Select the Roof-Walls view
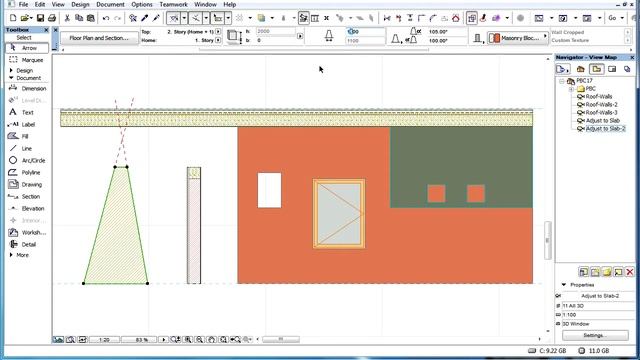 (598, 97)
